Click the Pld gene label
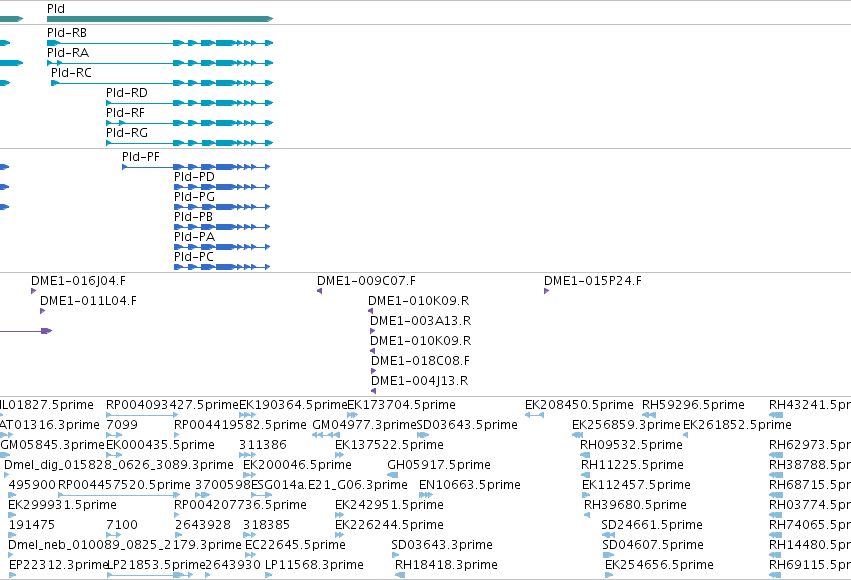Screen dimensions: 851x580 click(56, 9)
